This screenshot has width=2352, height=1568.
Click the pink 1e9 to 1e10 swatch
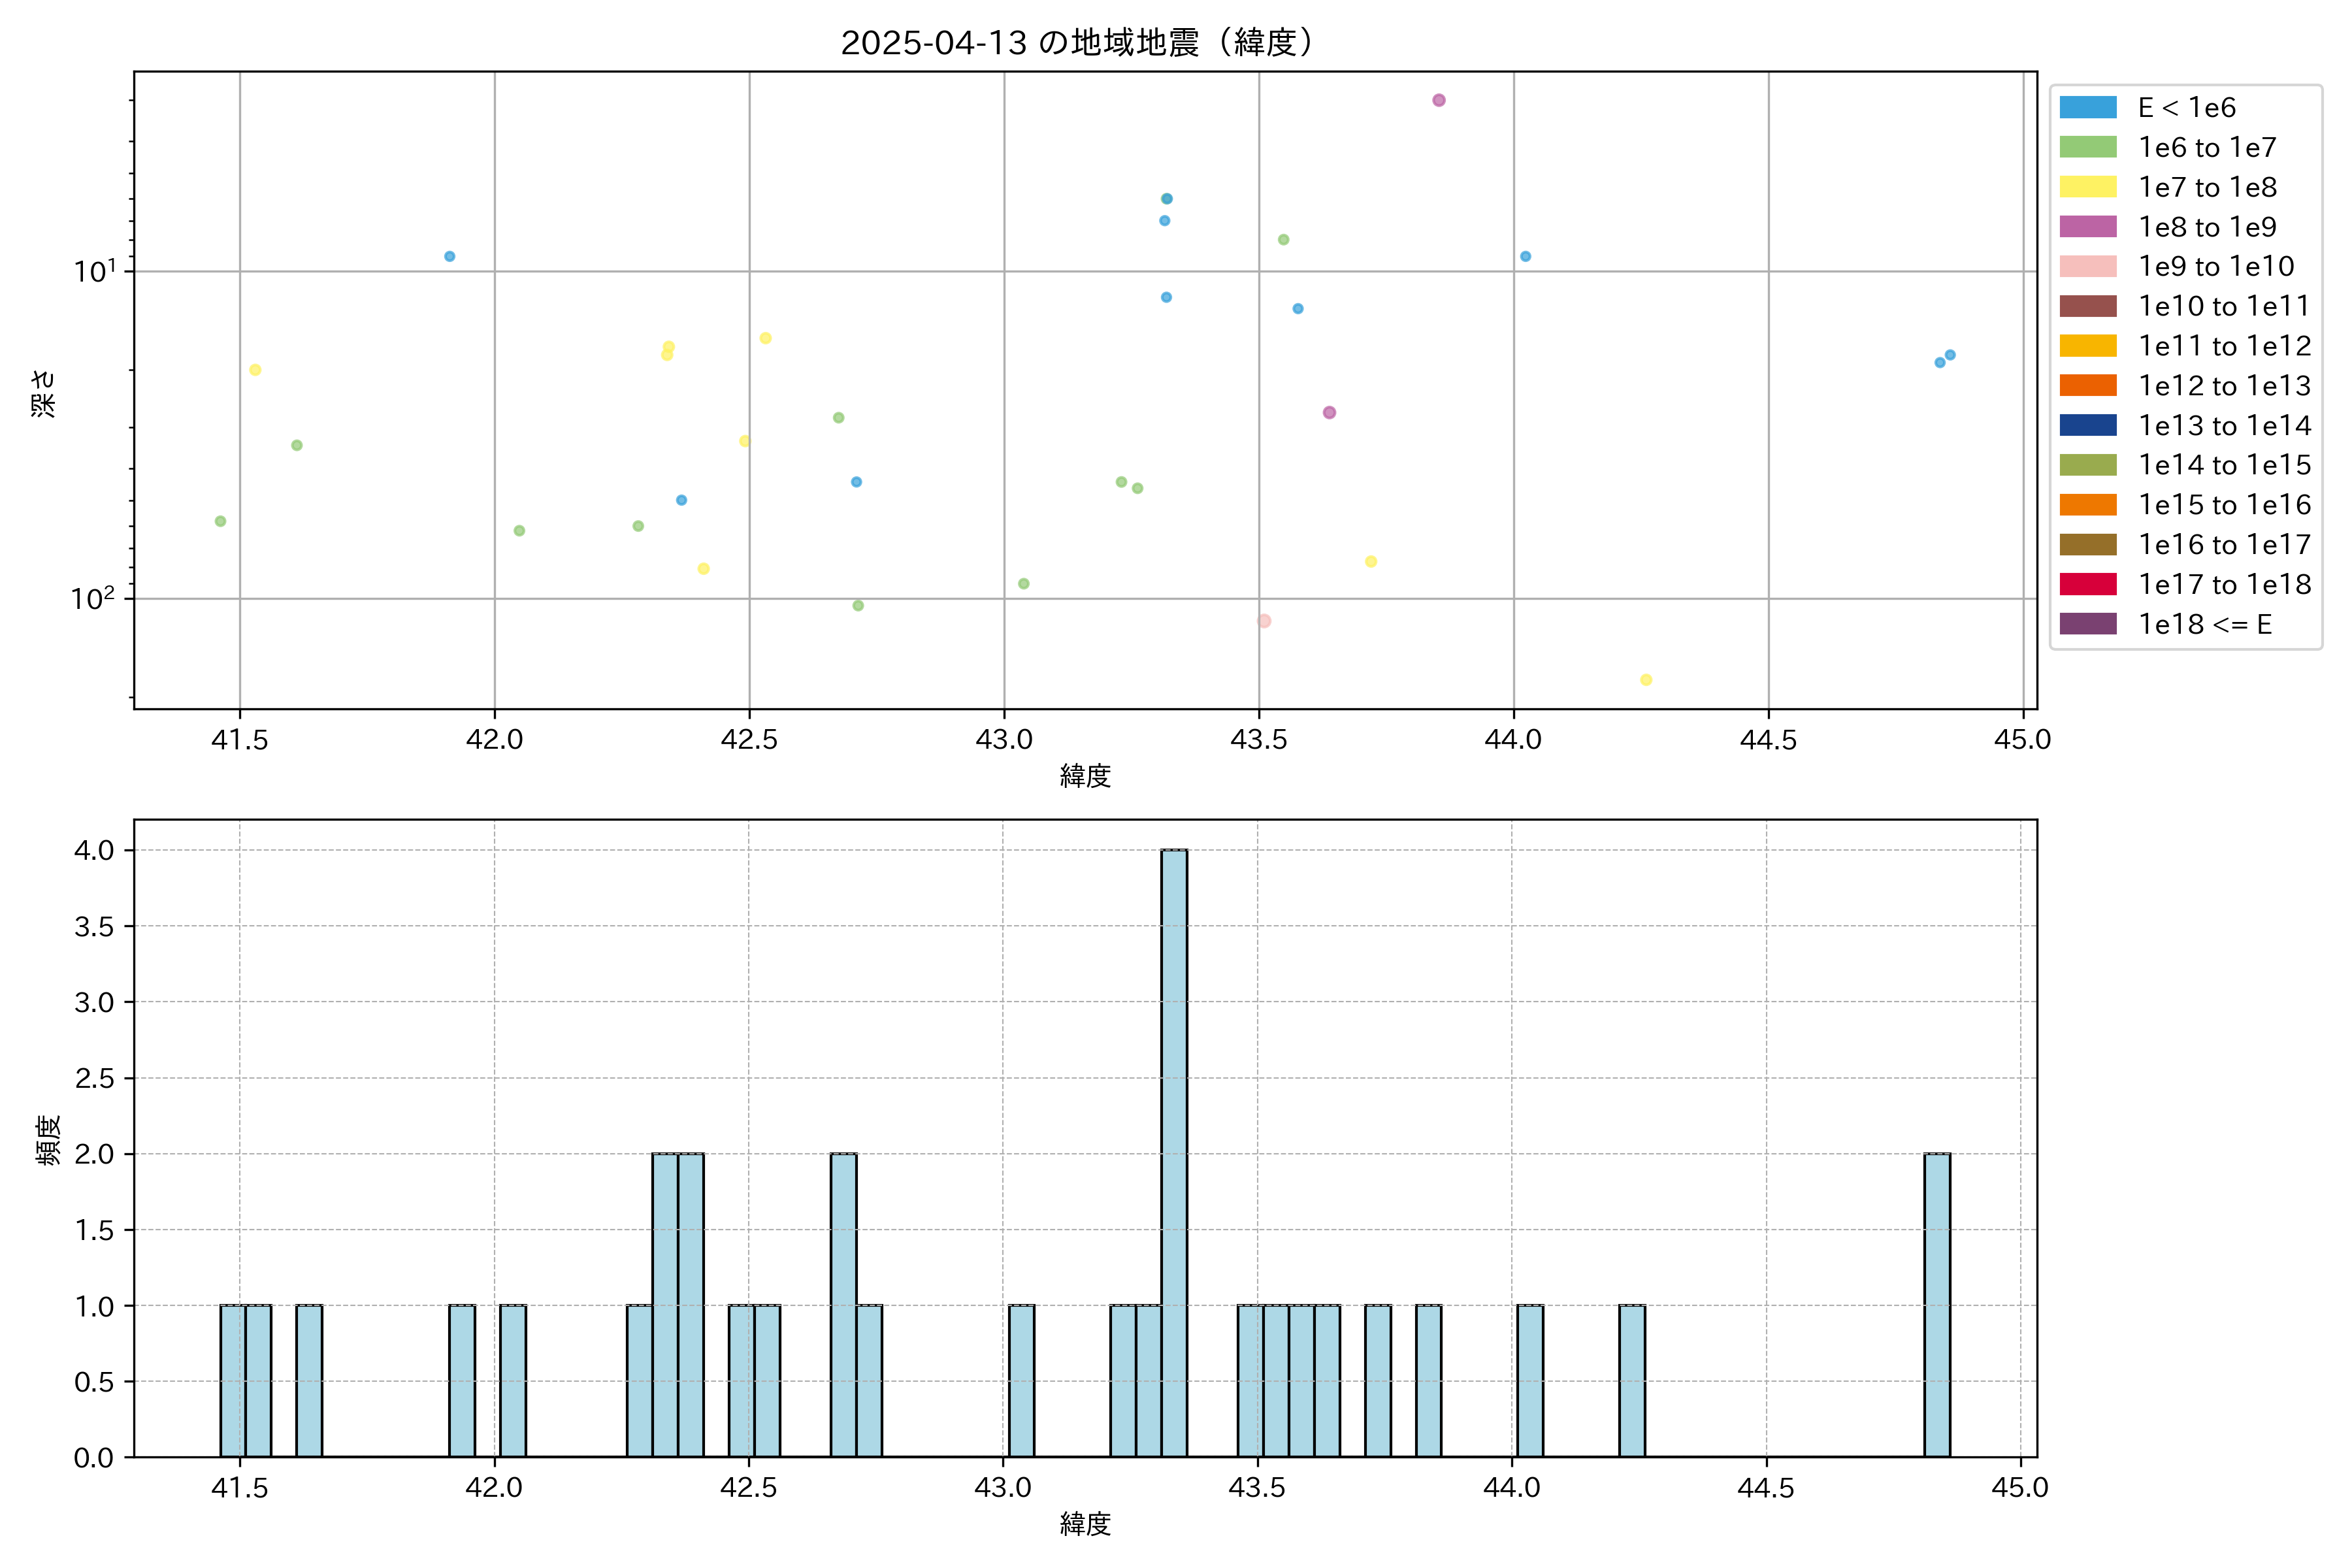2087,267
